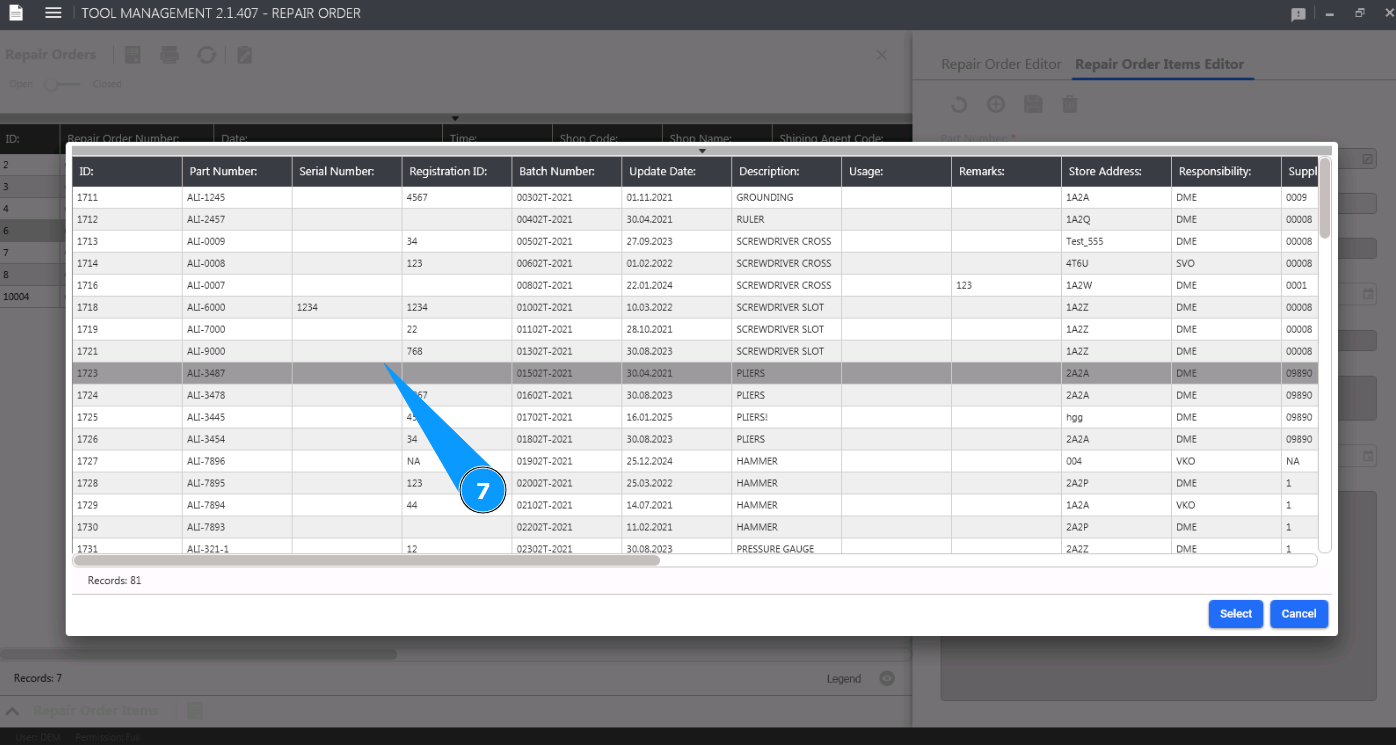Click the add item plus icon
1396x746 pixels.
996,104
